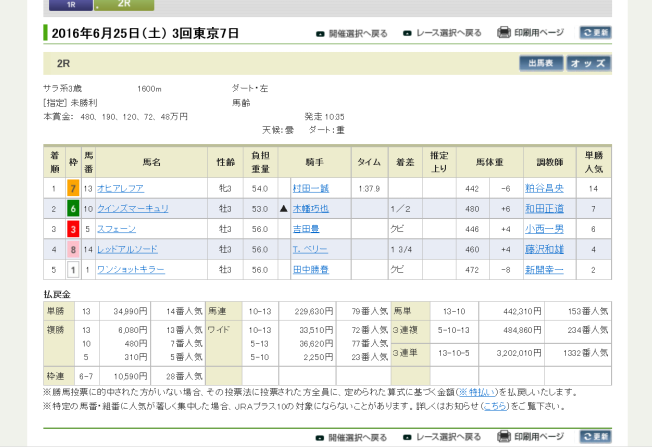The width and height of the screenshot is (652, 447).
Task: Open horse link クインズマーキュリー
Action: [133, 208]
